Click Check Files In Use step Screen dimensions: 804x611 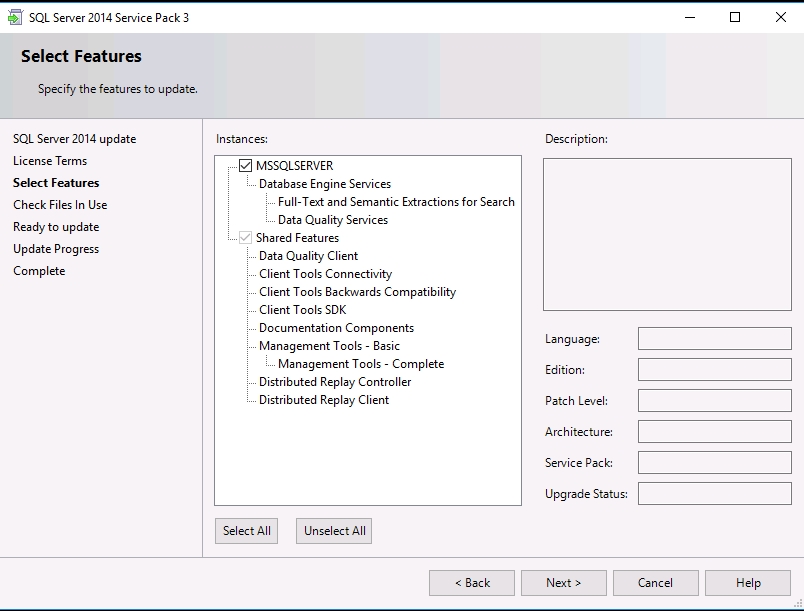click(x=61, y=205)
